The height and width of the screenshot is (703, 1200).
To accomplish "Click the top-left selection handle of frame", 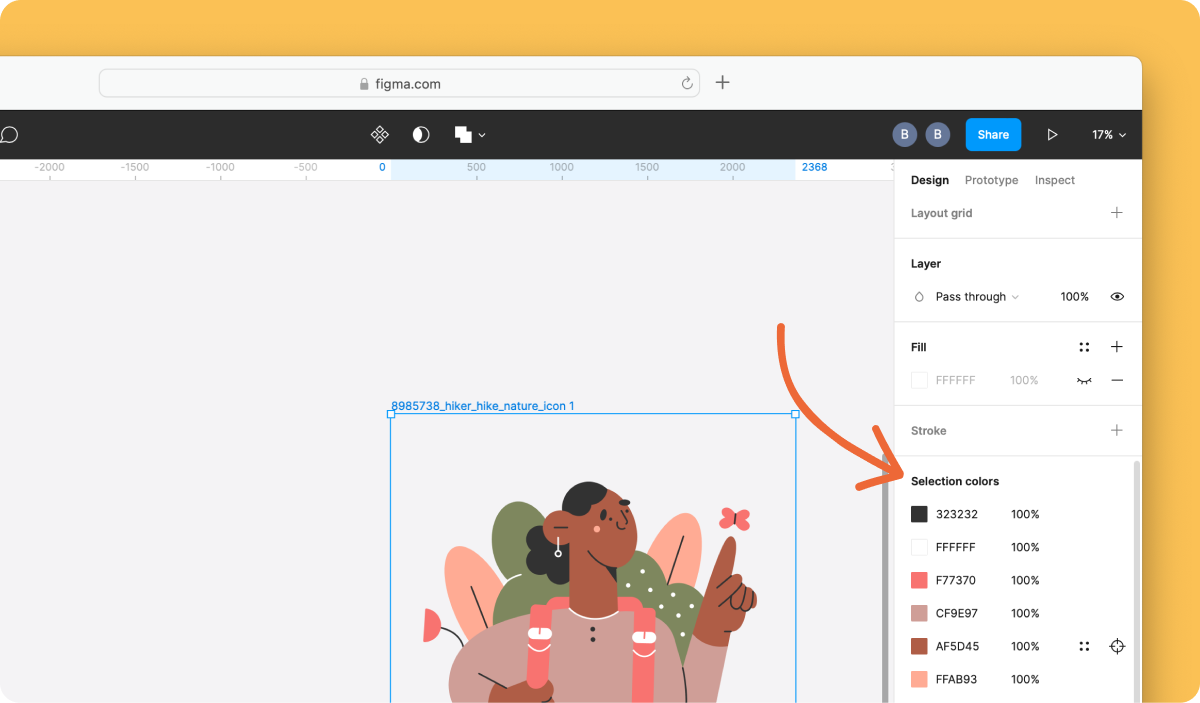I will coord(390,414).
